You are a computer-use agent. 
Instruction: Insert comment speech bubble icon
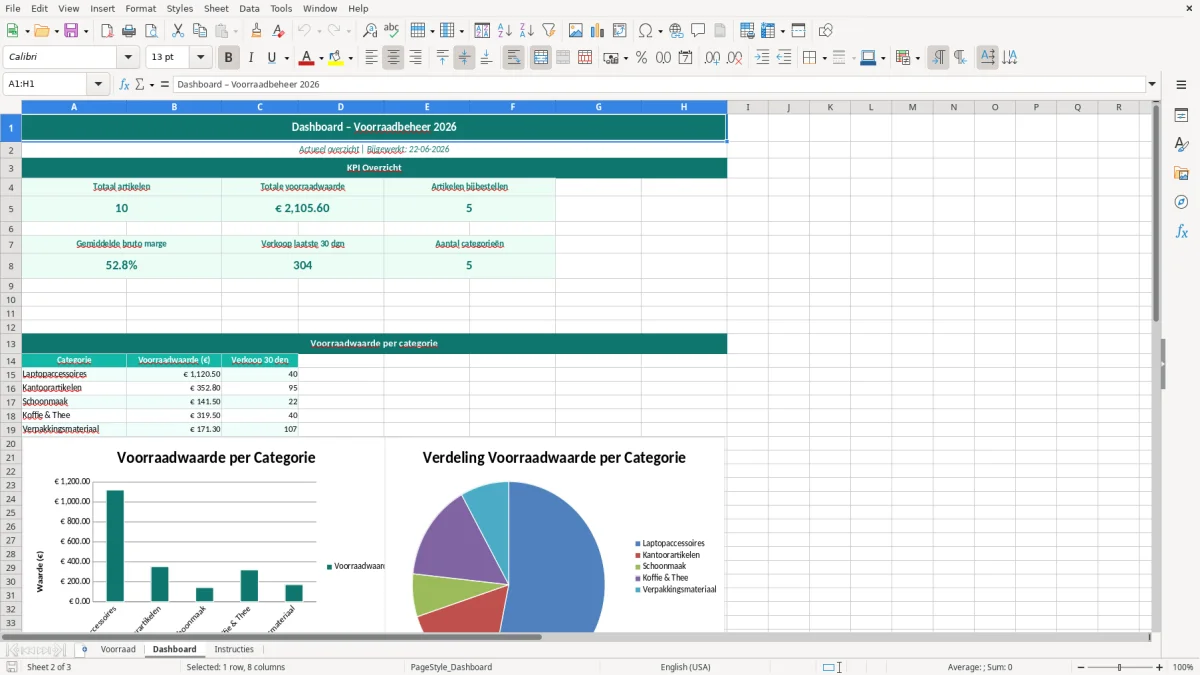pos(698,30)
